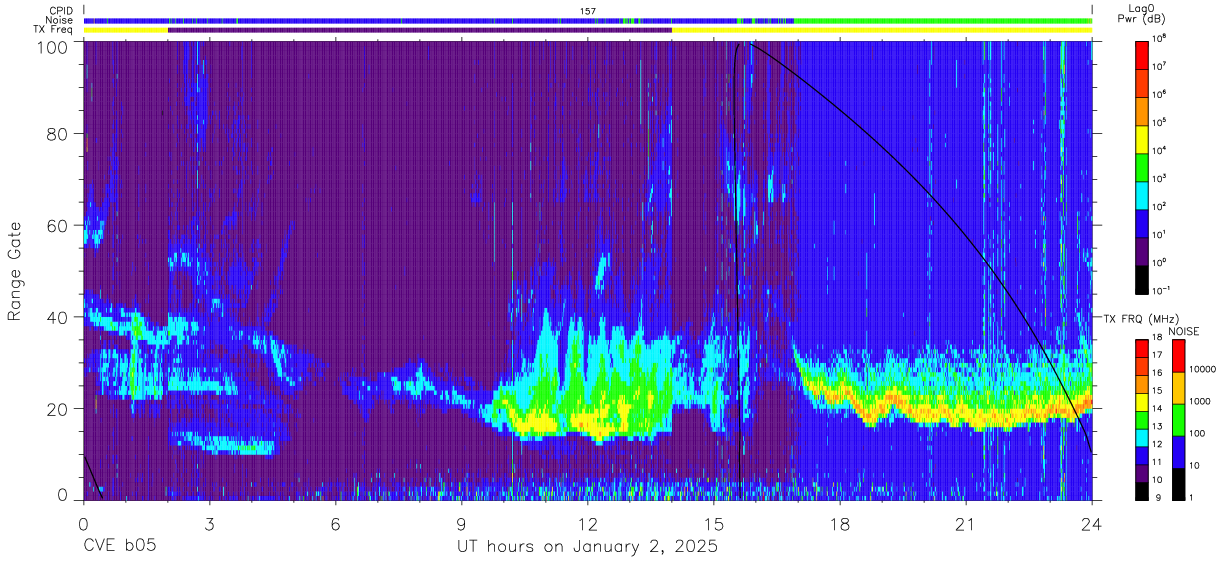Click x-axis hour label 24
The height and width of the screenshot is (567, 1228).
point(1091,524)
